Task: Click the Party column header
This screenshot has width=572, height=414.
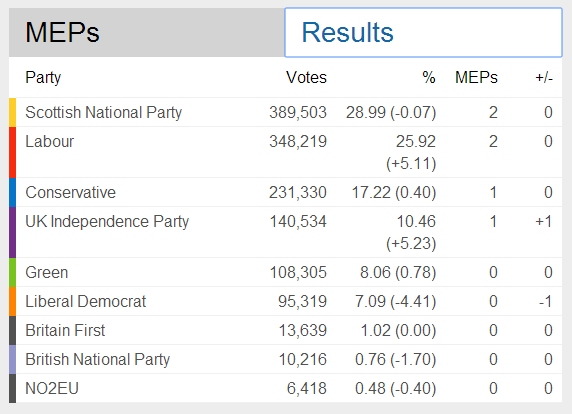Action: [43, 78]
